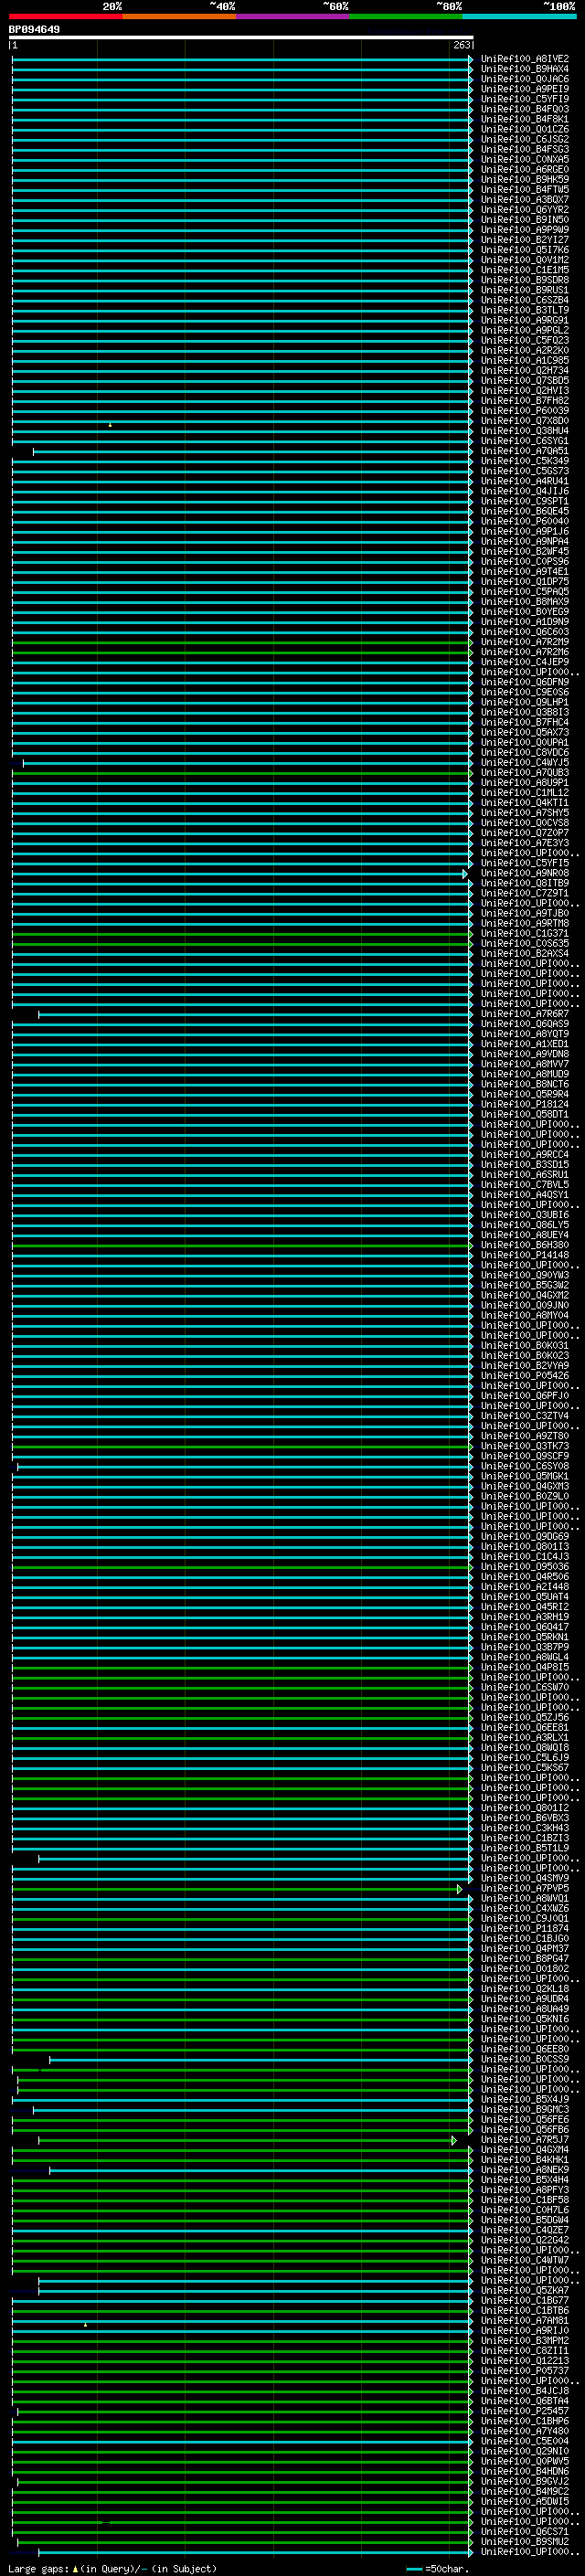The height and width of the screenshot is (2576, 585).
Task: Click the purple ~60% identity color segment
Action: pos(293,16)
